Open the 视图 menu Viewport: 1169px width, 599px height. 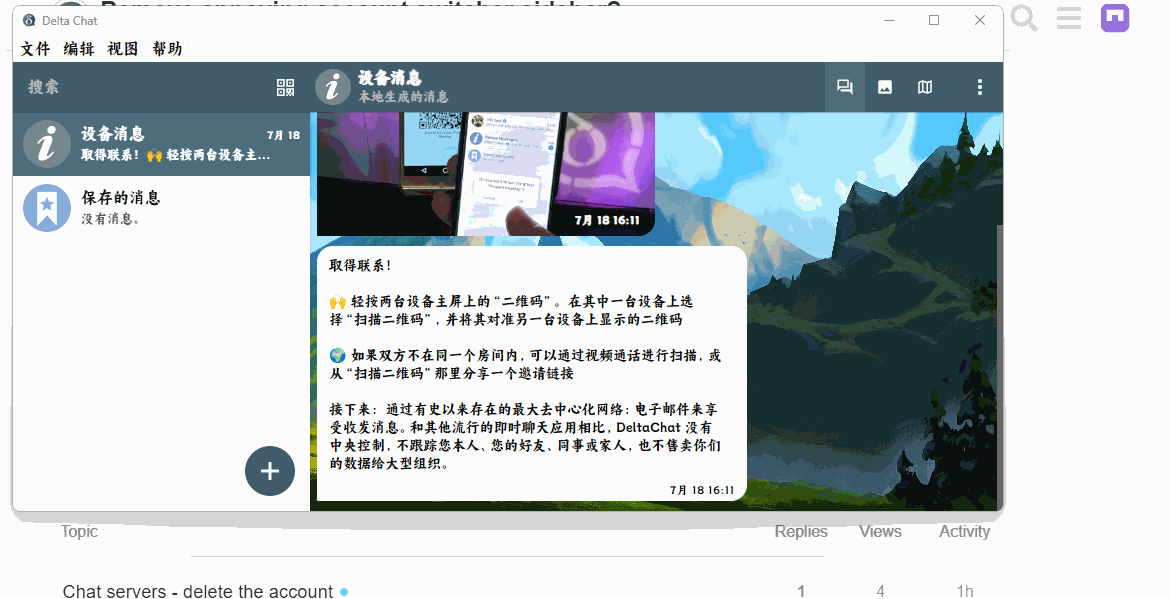pyautogui.click(x=122, y=48)
